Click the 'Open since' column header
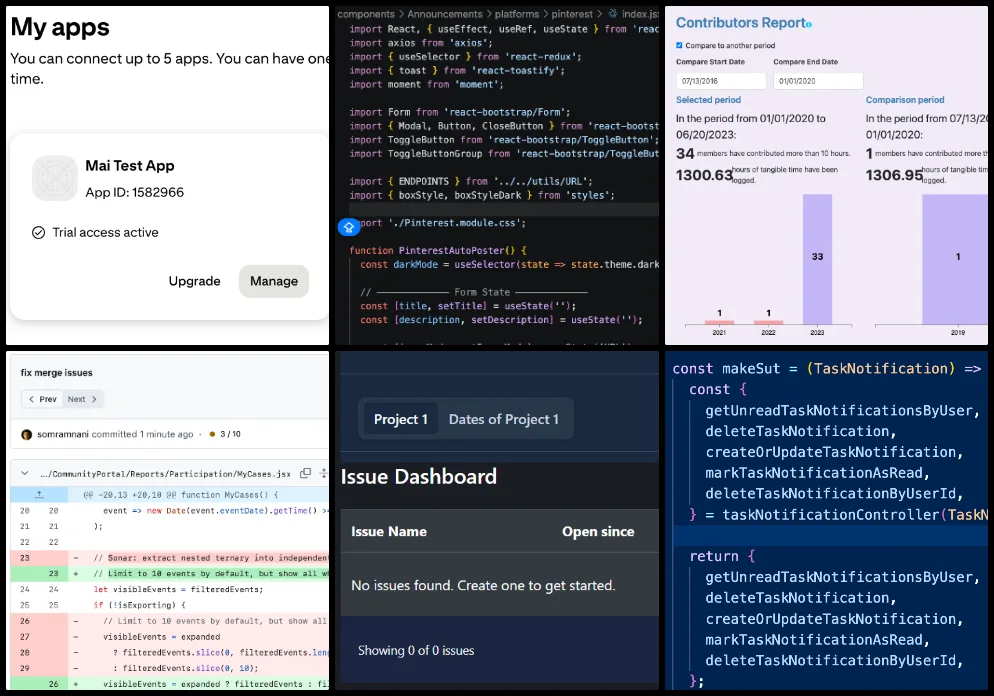Screen dimensions: 994x696 click(598, 531)
